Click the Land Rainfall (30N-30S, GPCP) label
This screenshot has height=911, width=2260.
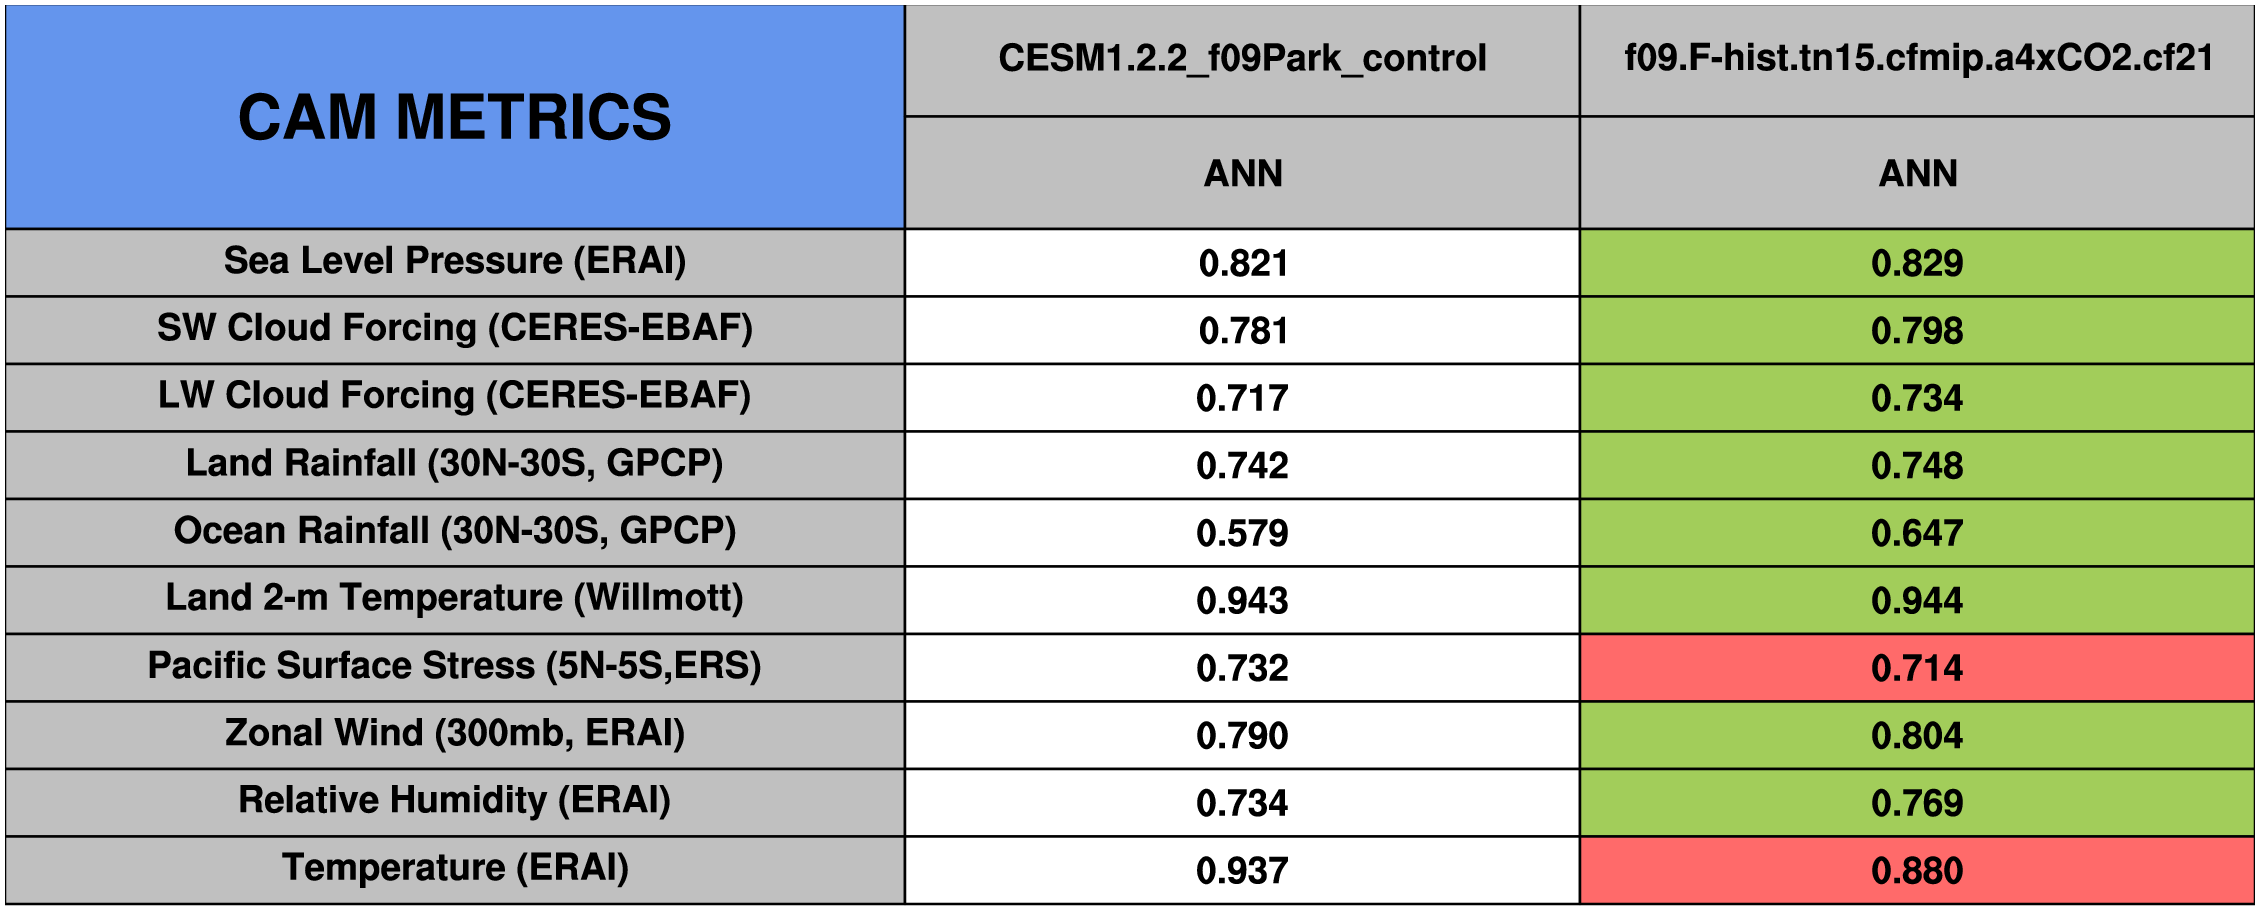(x=455, y=464)
